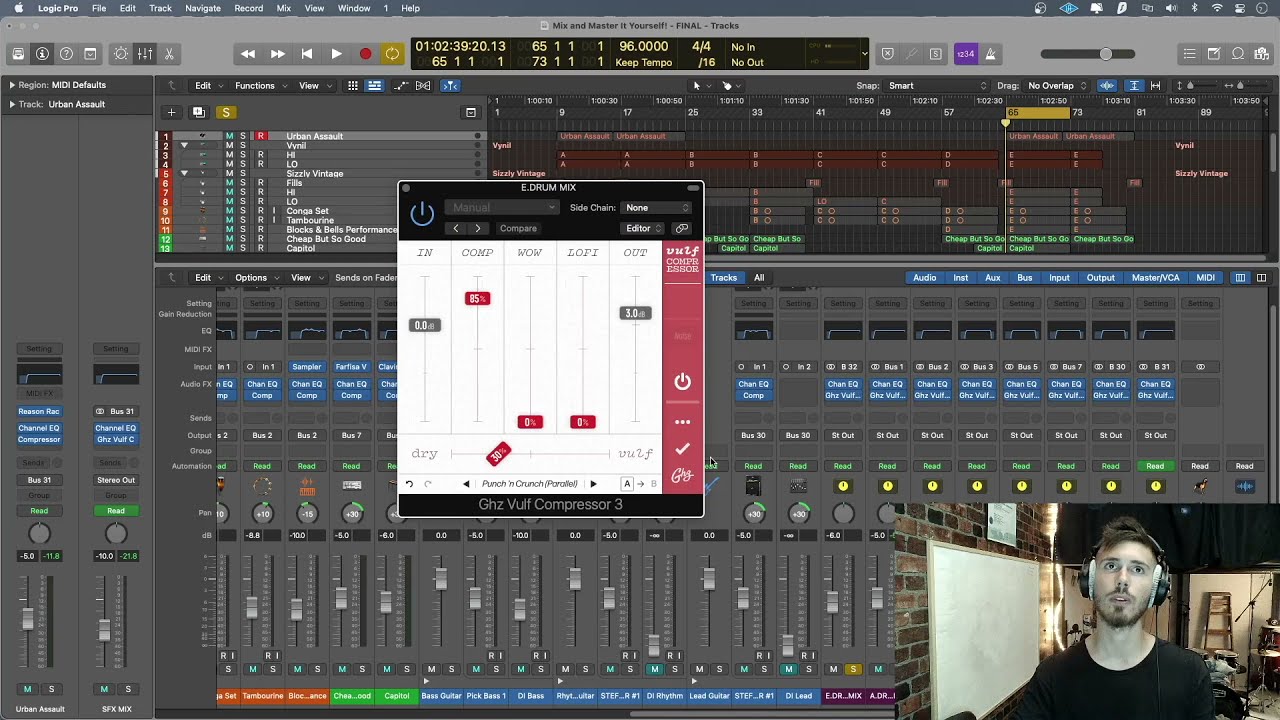Viewport: 1280px width, 720px height.
Task: Click the cycle region at bar 65 in ruler
Action: [1038, 112]
